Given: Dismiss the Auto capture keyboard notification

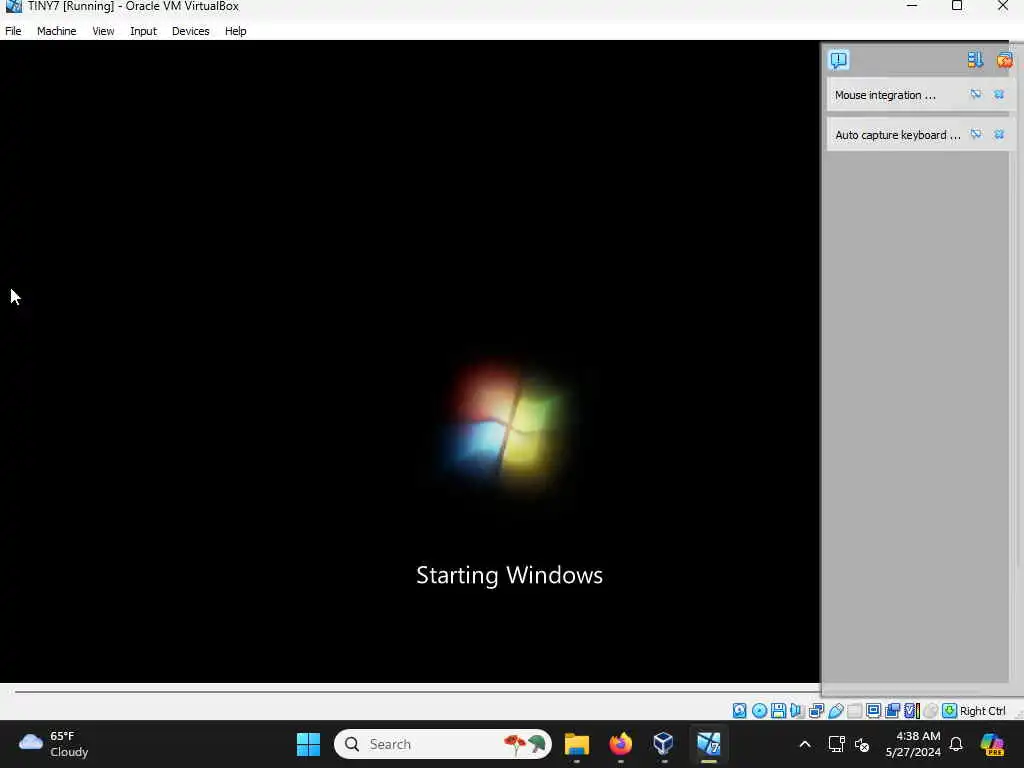Looking at the screenshot, I should [x=999, y=135].
